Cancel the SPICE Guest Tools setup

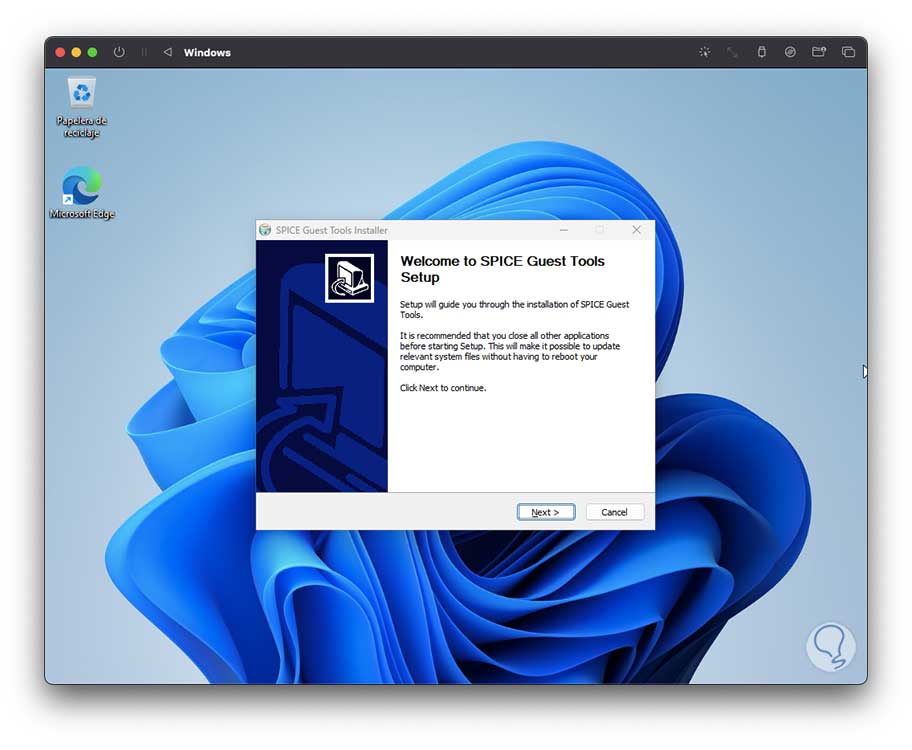pos(614,512)
